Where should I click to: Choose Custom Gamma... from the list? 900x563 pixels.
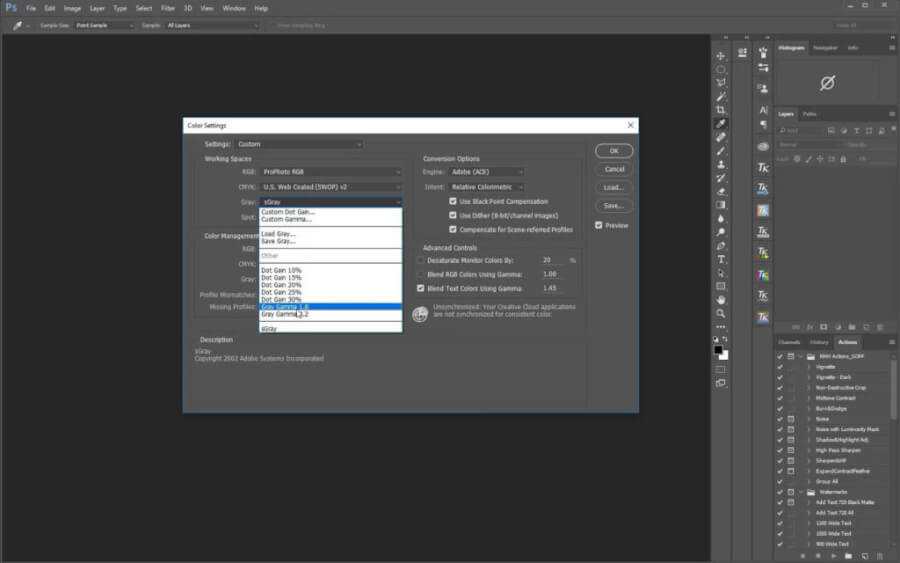(x=331, y=219)
